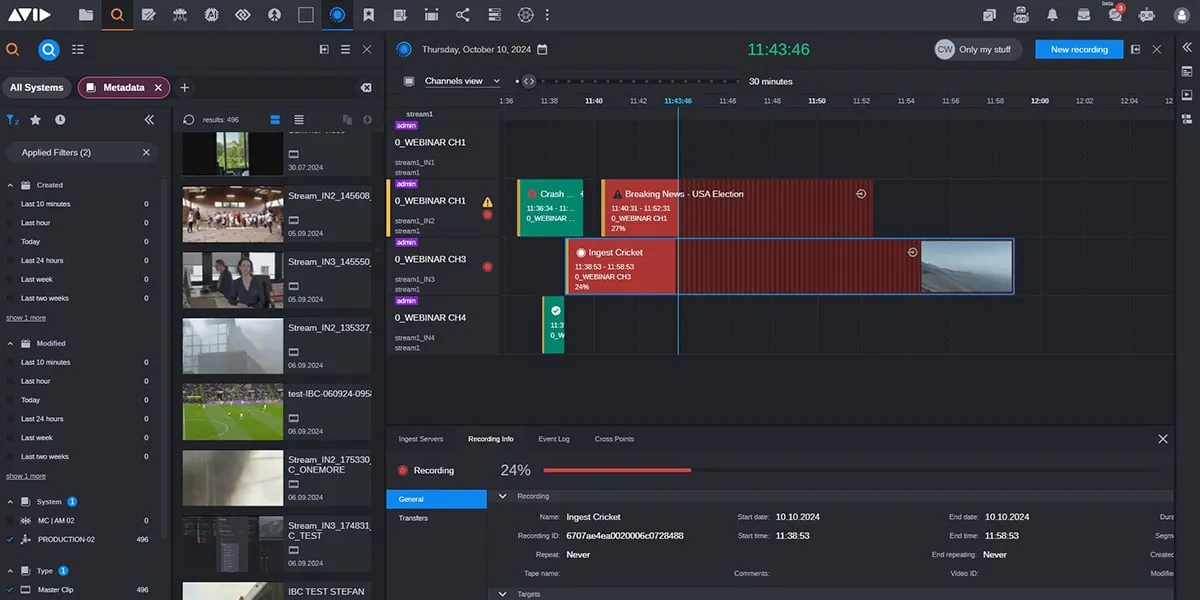Show recent searches clock icon
This screenshot has width=1200, height=600.
point(60,120)
